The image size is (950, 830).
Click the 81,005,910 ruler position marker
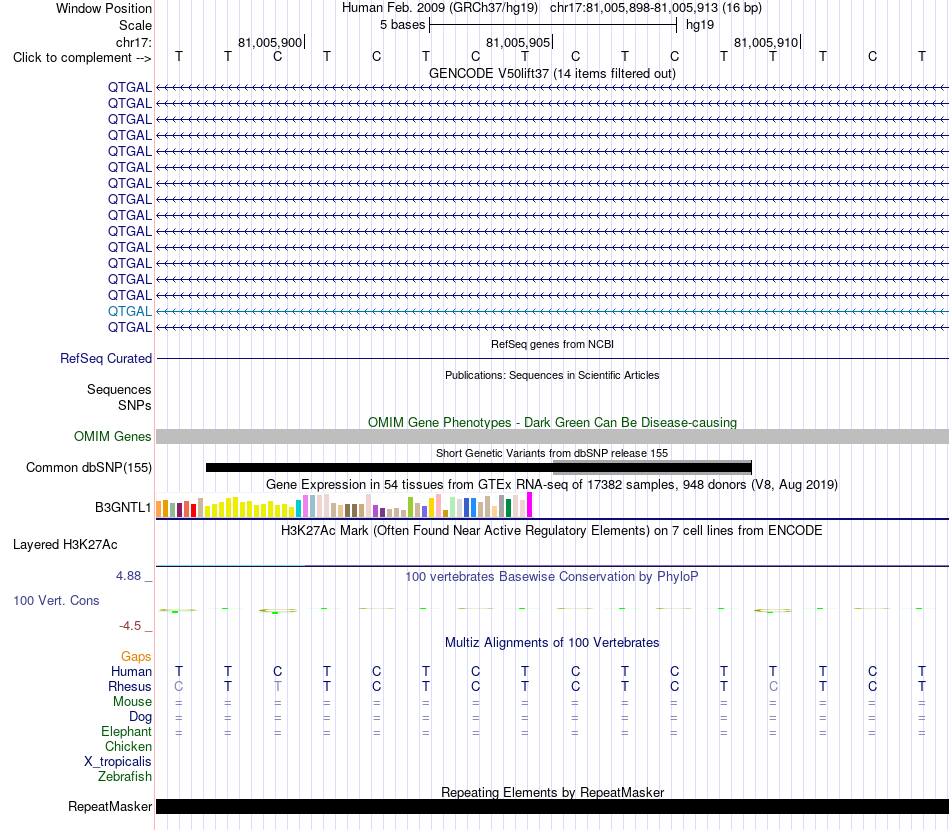766,42
